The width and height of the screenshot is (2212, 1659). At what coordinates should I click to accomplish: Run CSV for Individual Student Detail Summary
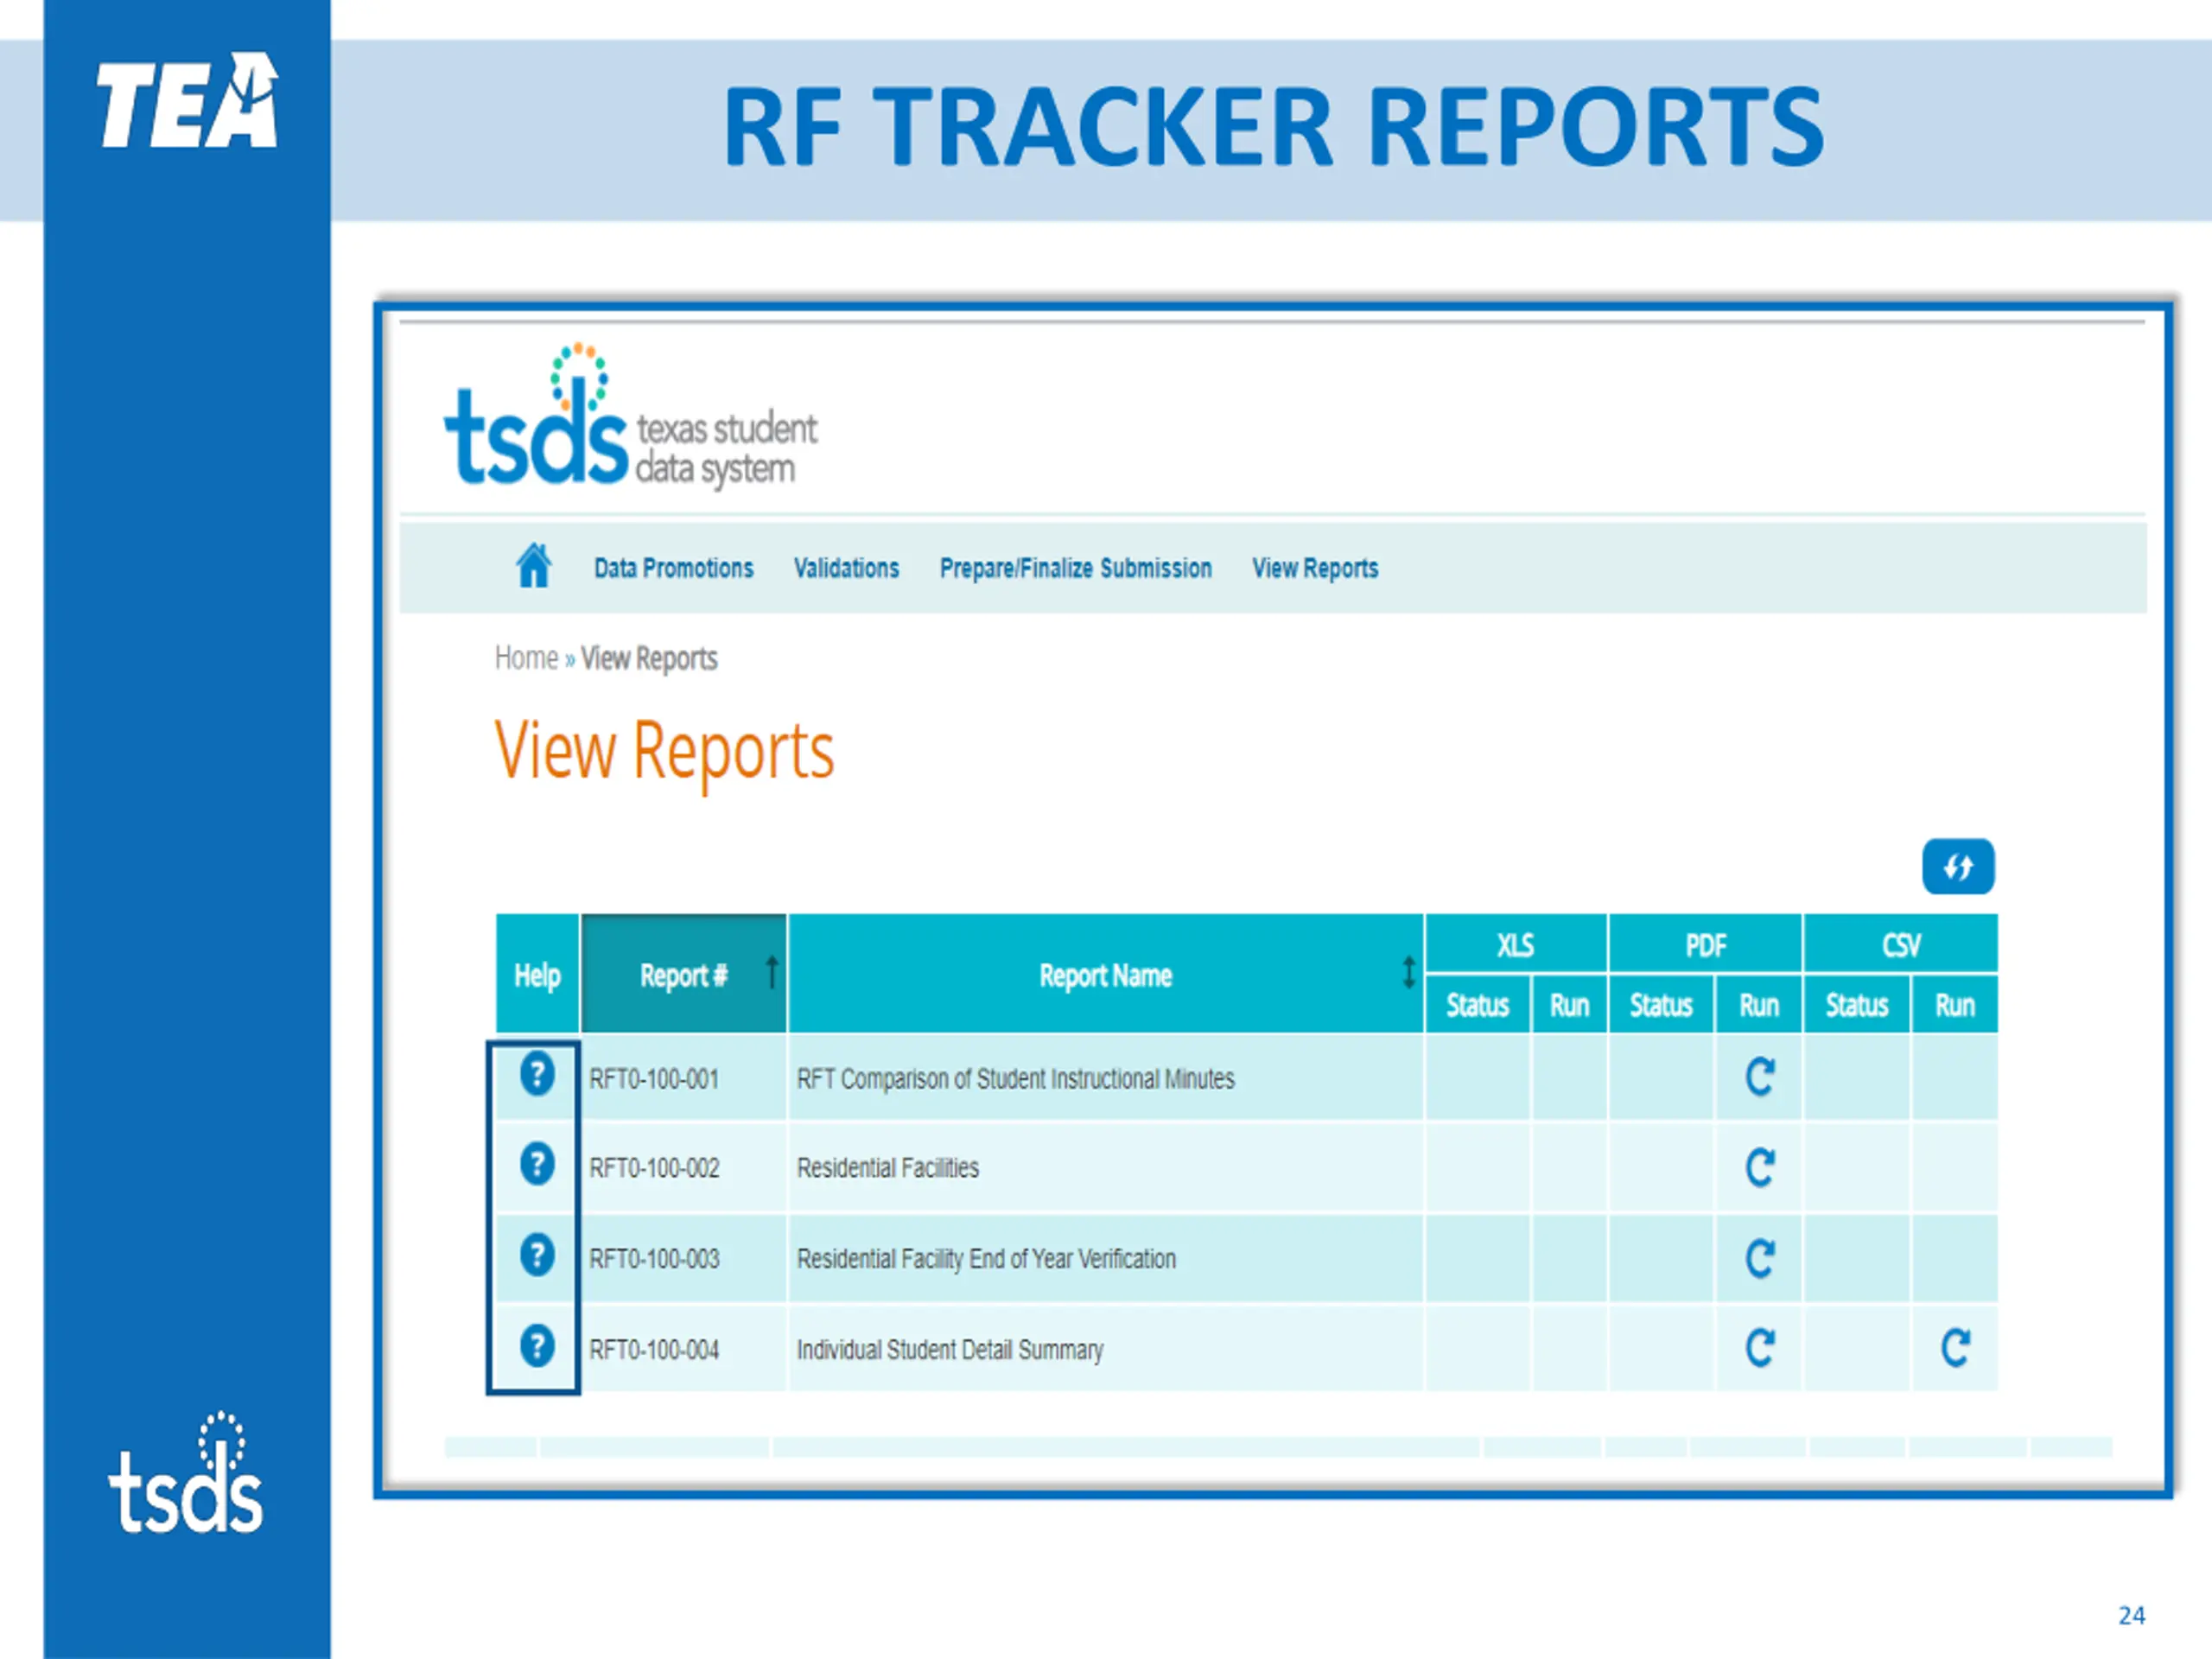1955,1348
